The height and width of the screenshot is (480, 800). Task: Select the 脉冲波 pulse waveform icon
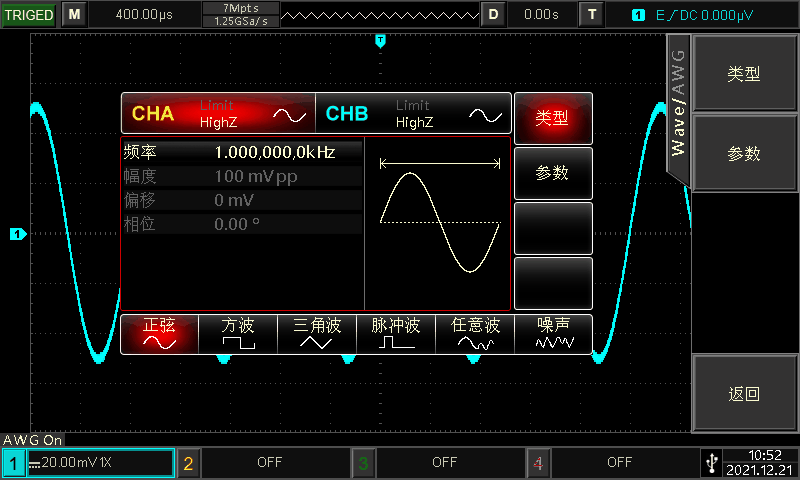pyautogui.click(x=395, y=334)
